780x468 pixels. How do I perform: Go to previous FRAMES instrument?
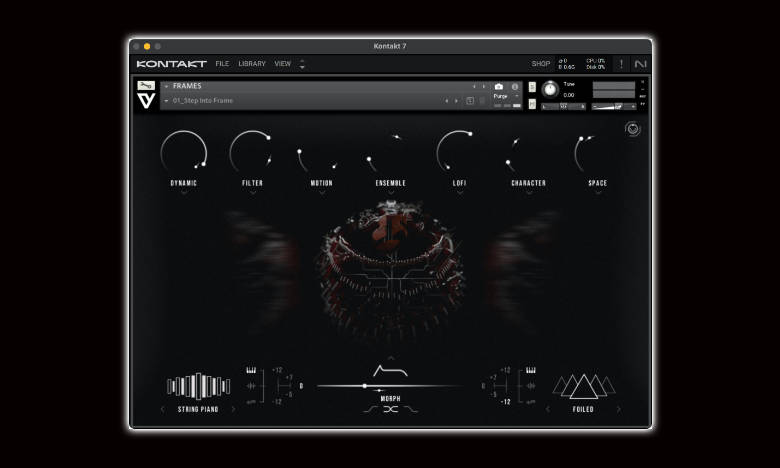pyautogui.click(x=474, y=87)
